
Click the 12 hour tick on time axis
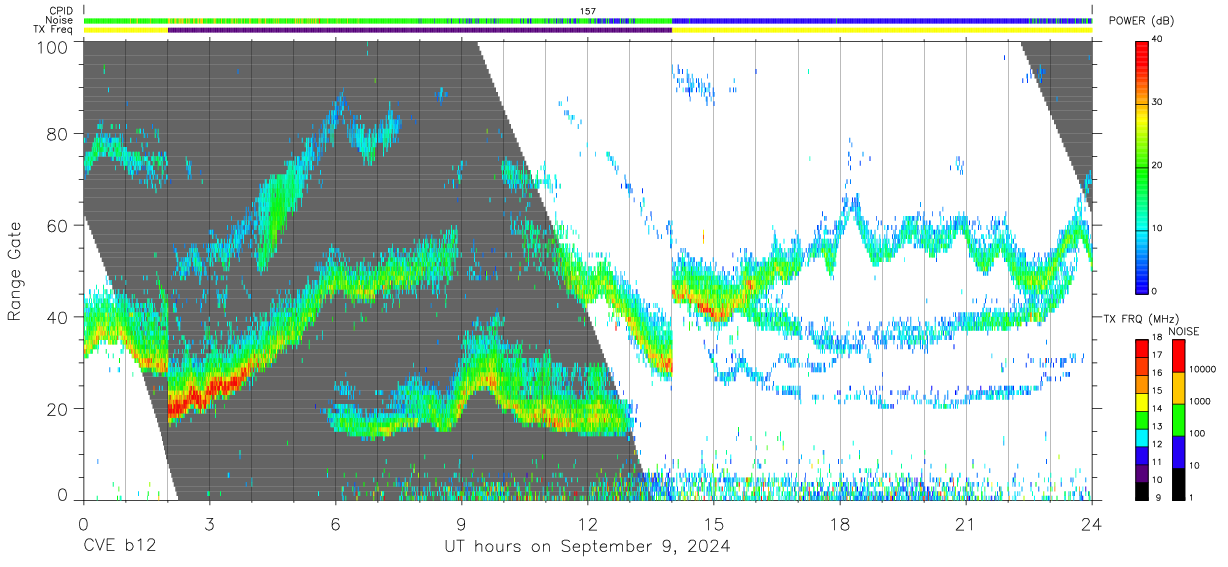tap(587, 525)
